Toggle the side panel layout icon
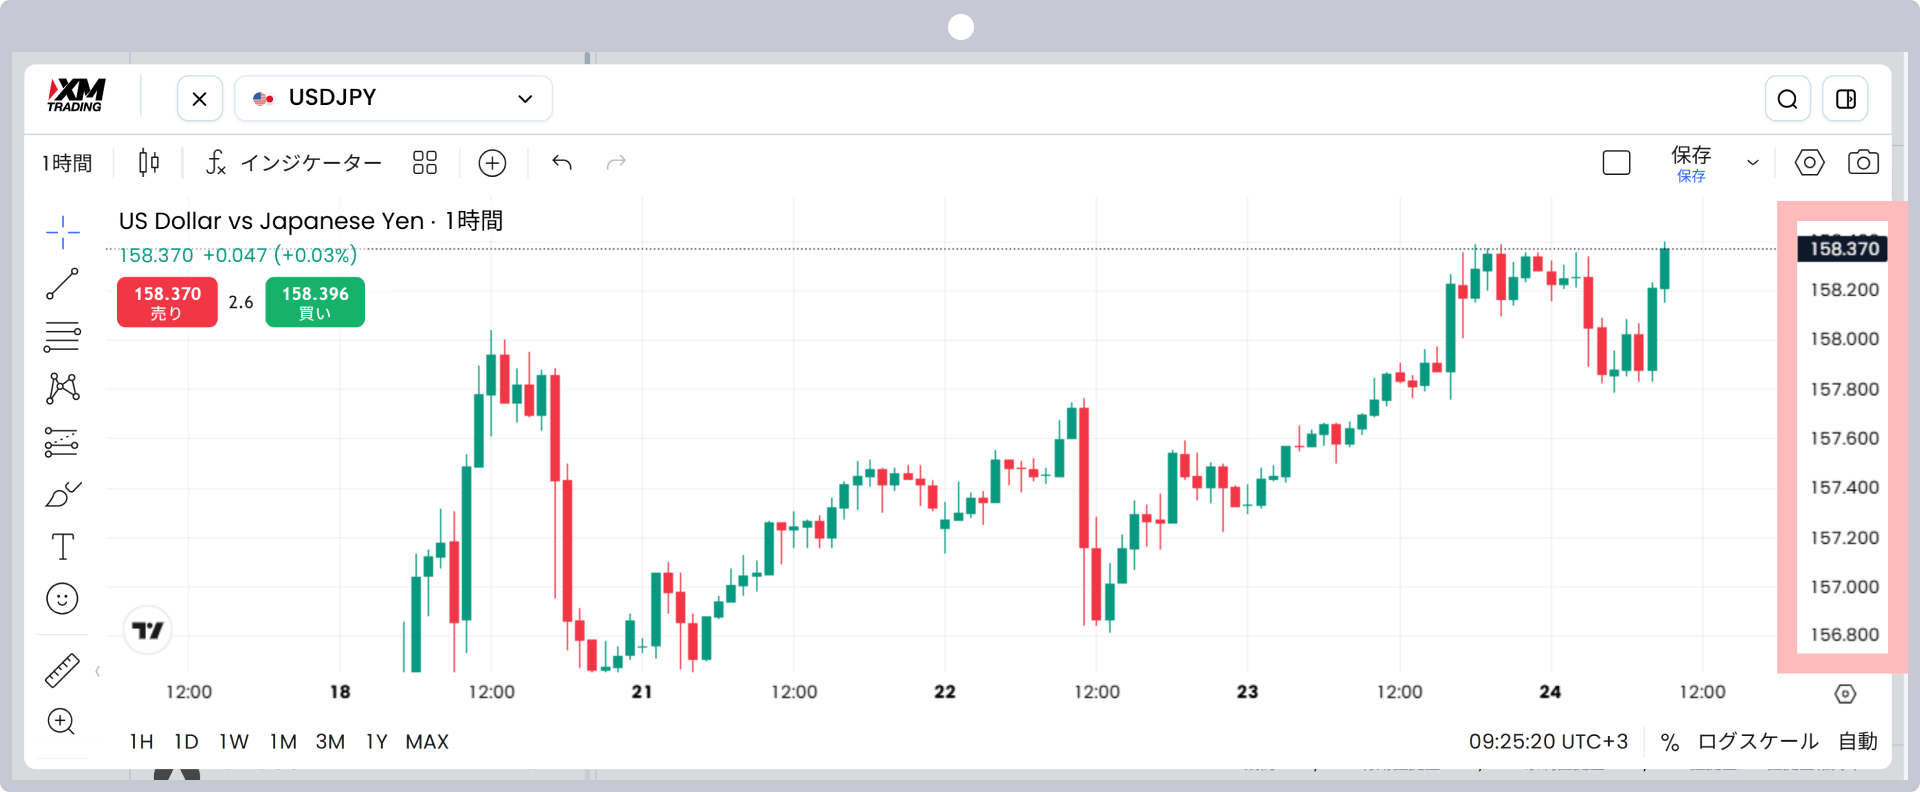The image size is (1920, 792). [x=1845, y=99]
